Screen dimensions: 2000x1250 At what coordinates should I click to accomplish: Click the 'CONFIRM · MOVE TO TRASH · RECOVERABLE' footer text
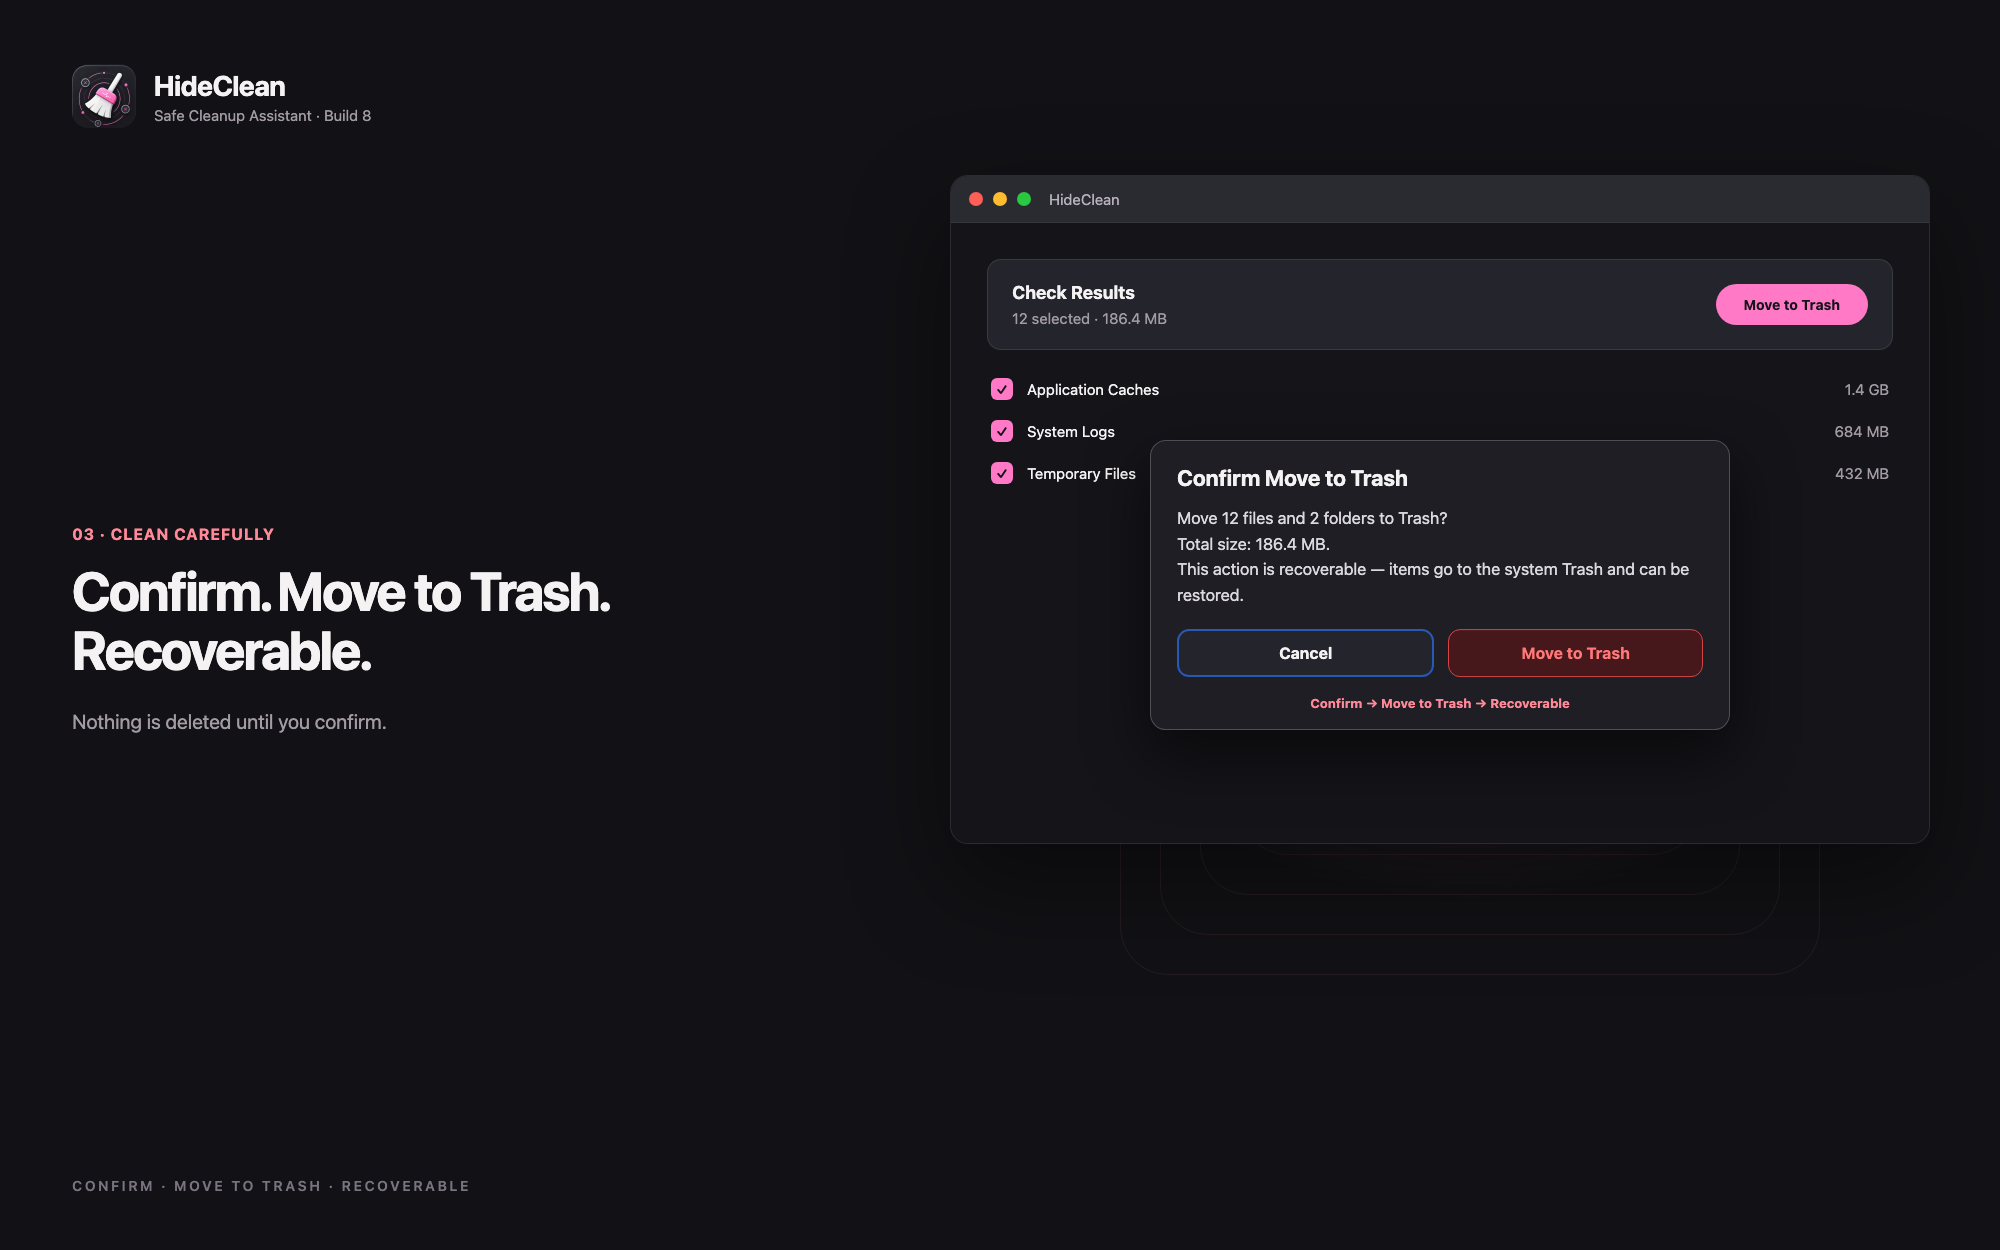[271, 1186]
